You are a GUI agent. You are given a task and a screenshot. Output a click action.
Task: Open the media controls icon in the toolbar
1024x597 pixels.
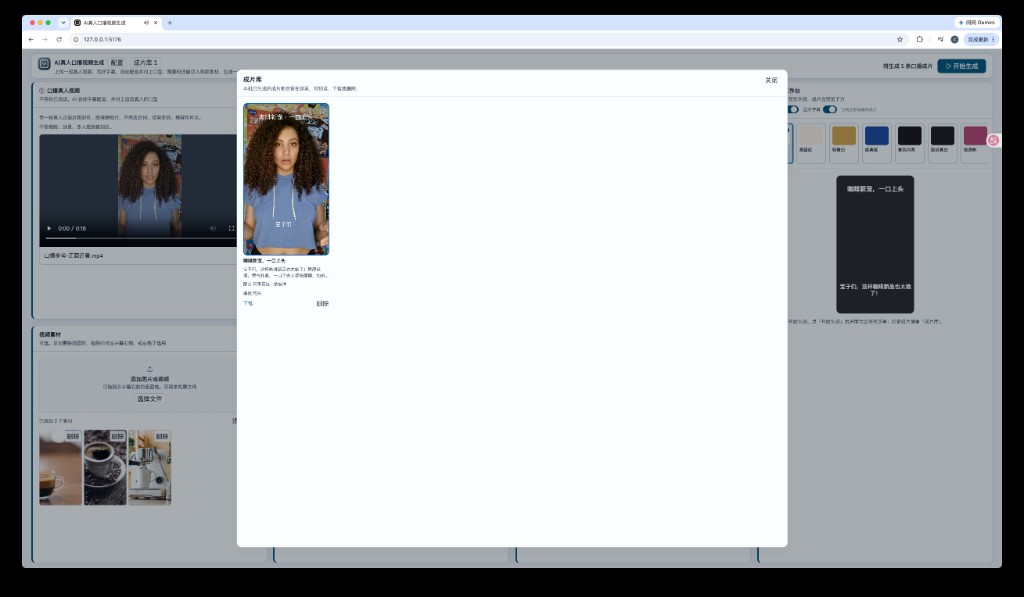click(940, 40)
